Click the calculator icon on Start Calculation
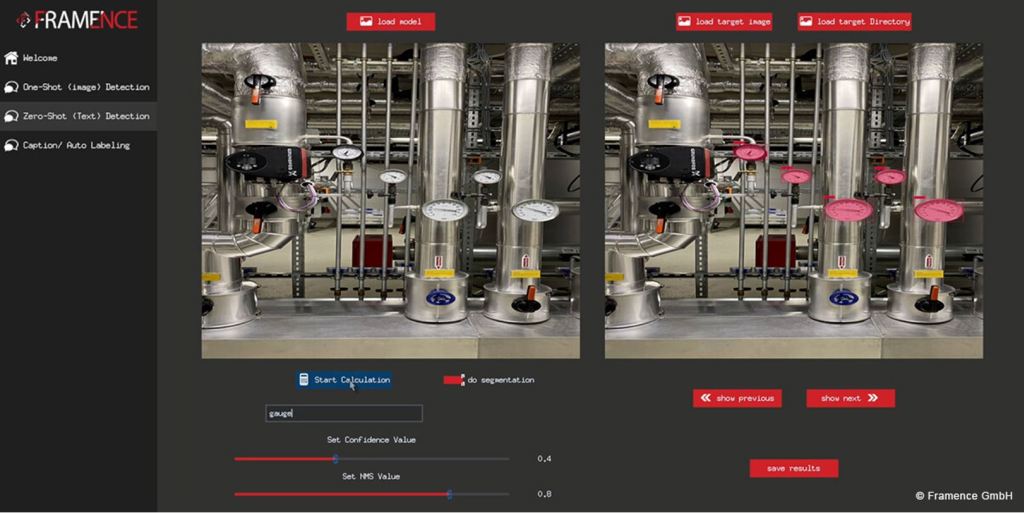Image resolution: width=1024 pixels, height=513 pixels. 304,379
